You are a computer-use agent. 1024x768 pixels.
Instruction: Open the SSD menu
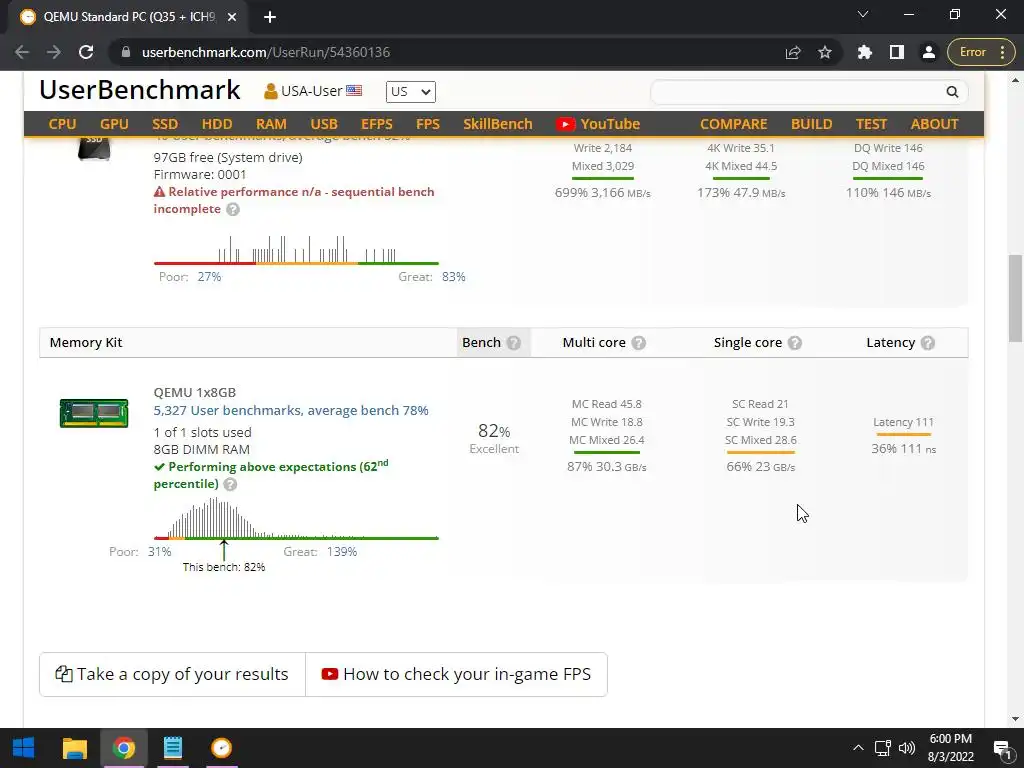click(165, 124)
